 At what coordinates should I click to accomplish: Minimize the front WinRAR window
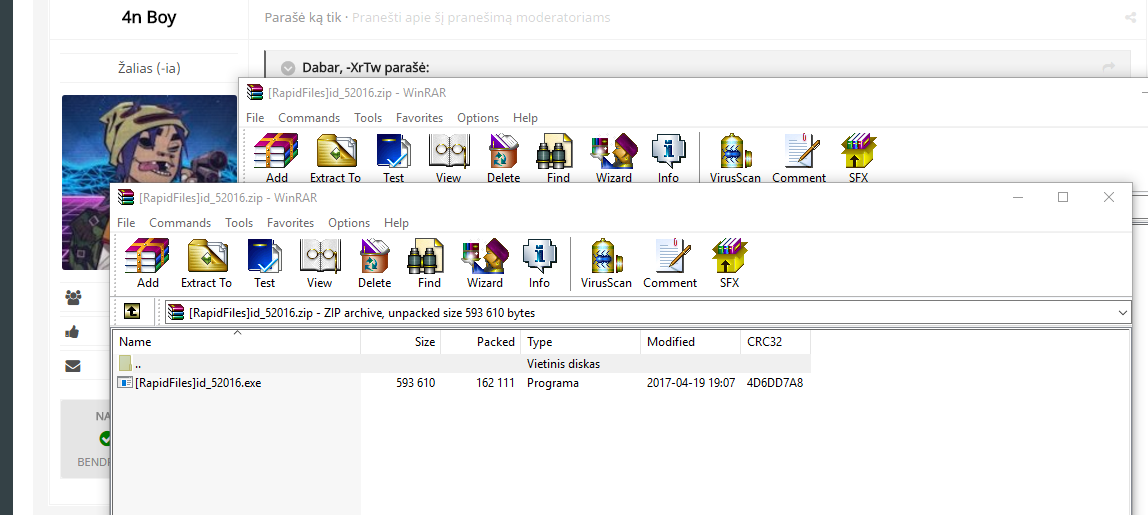[1018, 197]
